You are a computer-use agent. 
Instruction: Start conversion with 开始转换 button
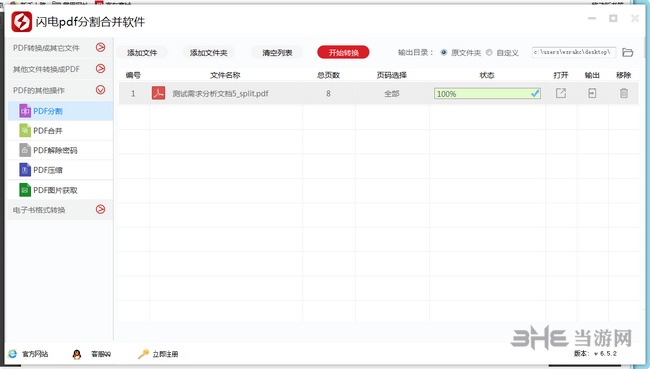[x=343, y=52]
